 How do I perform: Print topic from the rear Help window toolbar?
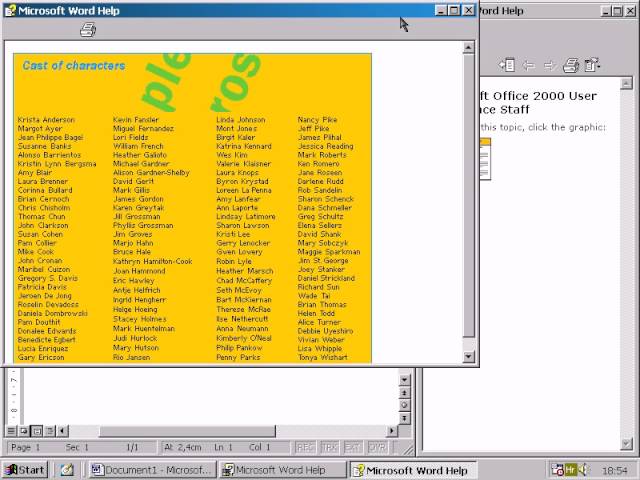pyautogui.click(x=571, y=65)
